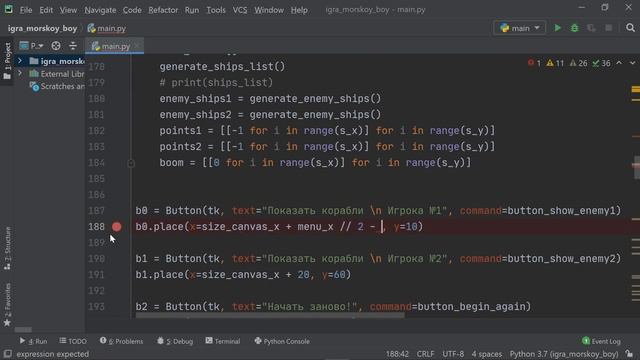The height and width of the screenshot is (360, 640).
Task: Open the Terminal tool window
Action: coord(223,341)
